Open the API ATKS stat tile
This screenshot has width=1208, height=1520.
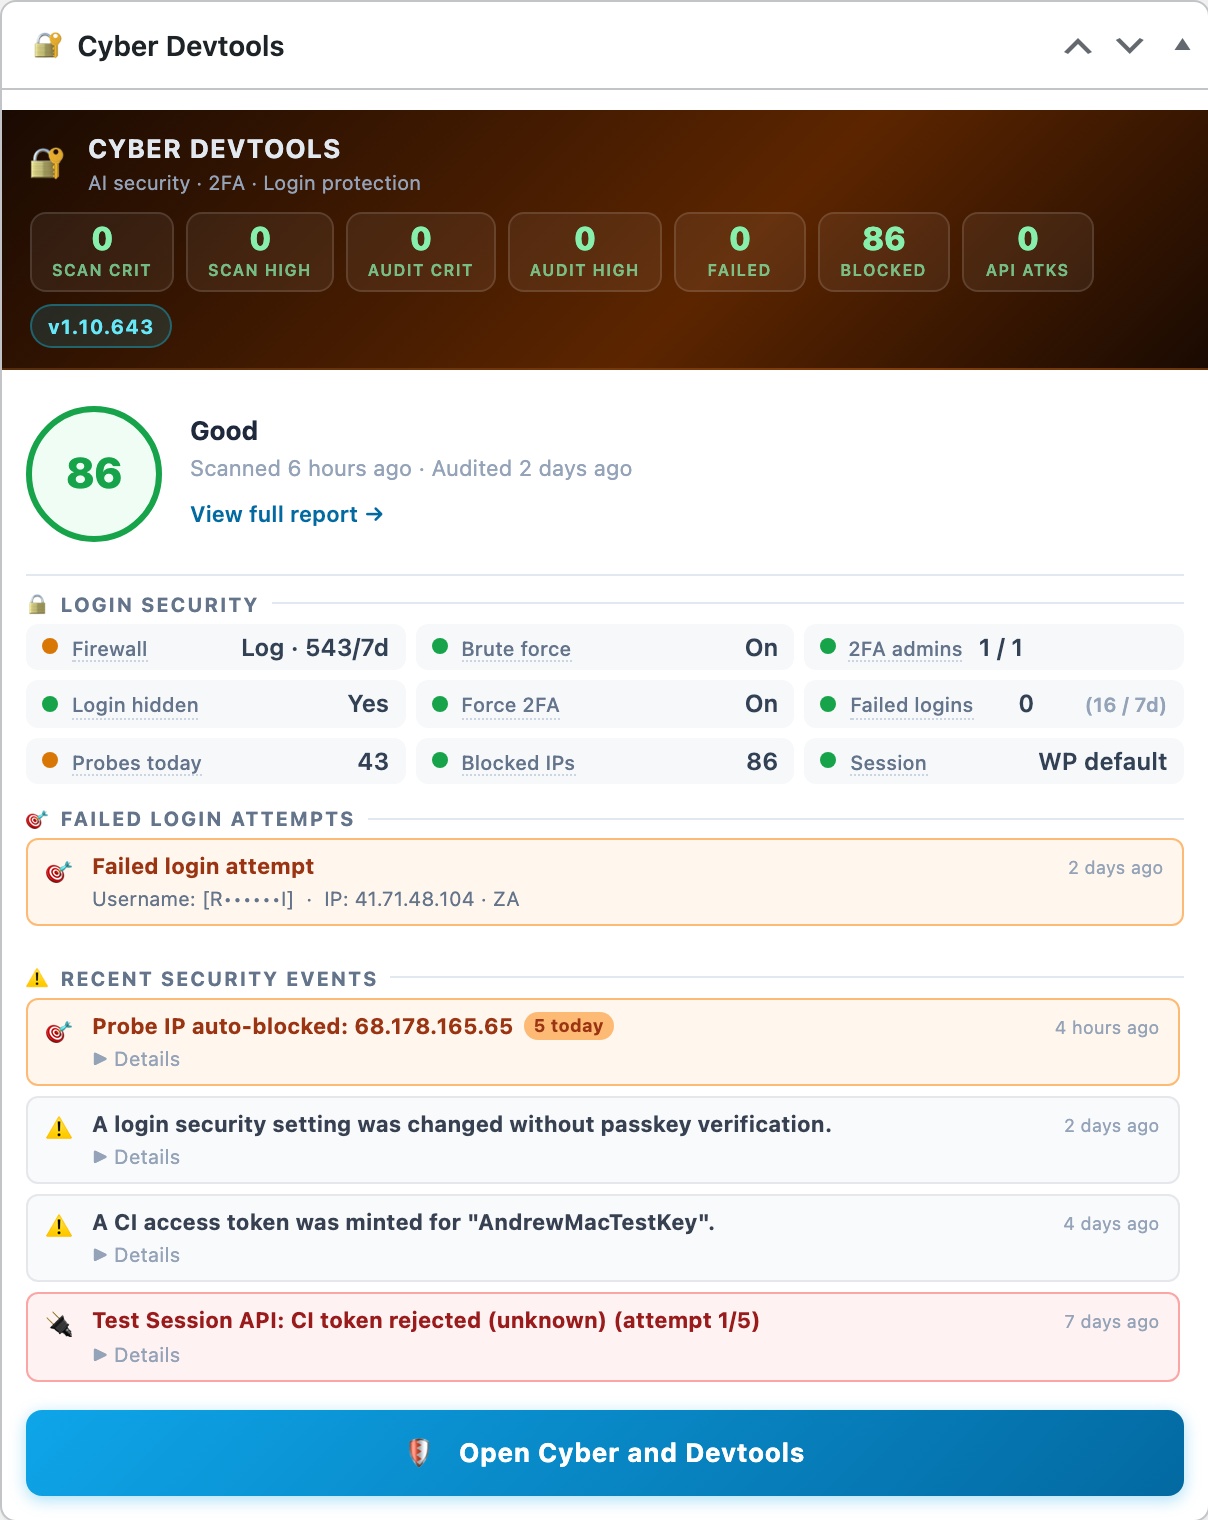pyautogui.click(x=1028, y=252)
